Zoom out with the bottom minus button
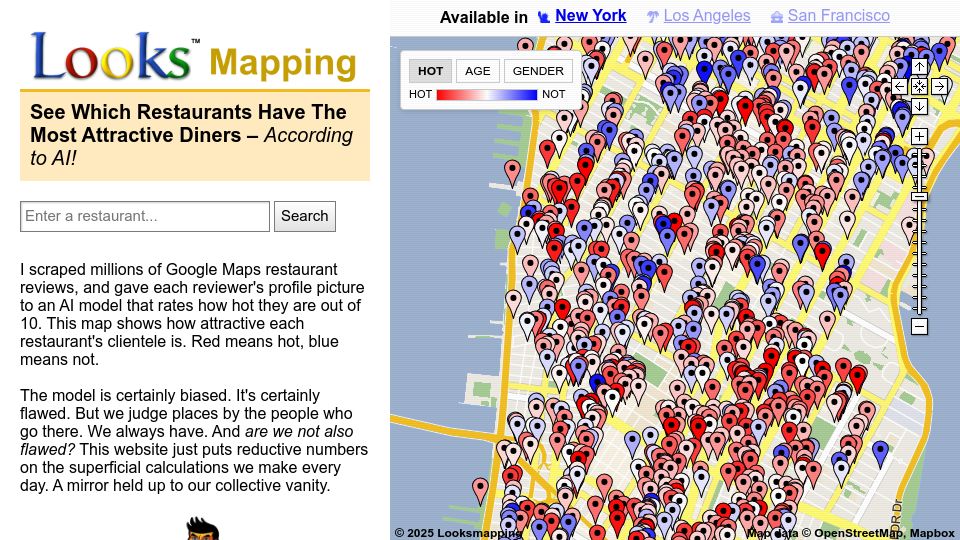This screenshot has width=960, height=540. point(919,326)
